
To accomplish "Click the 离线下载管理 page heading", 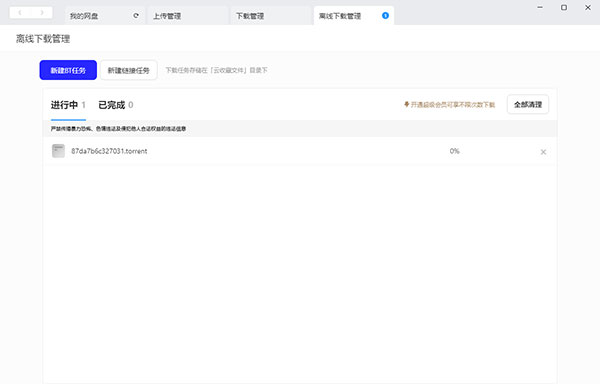I will [43, 39].
